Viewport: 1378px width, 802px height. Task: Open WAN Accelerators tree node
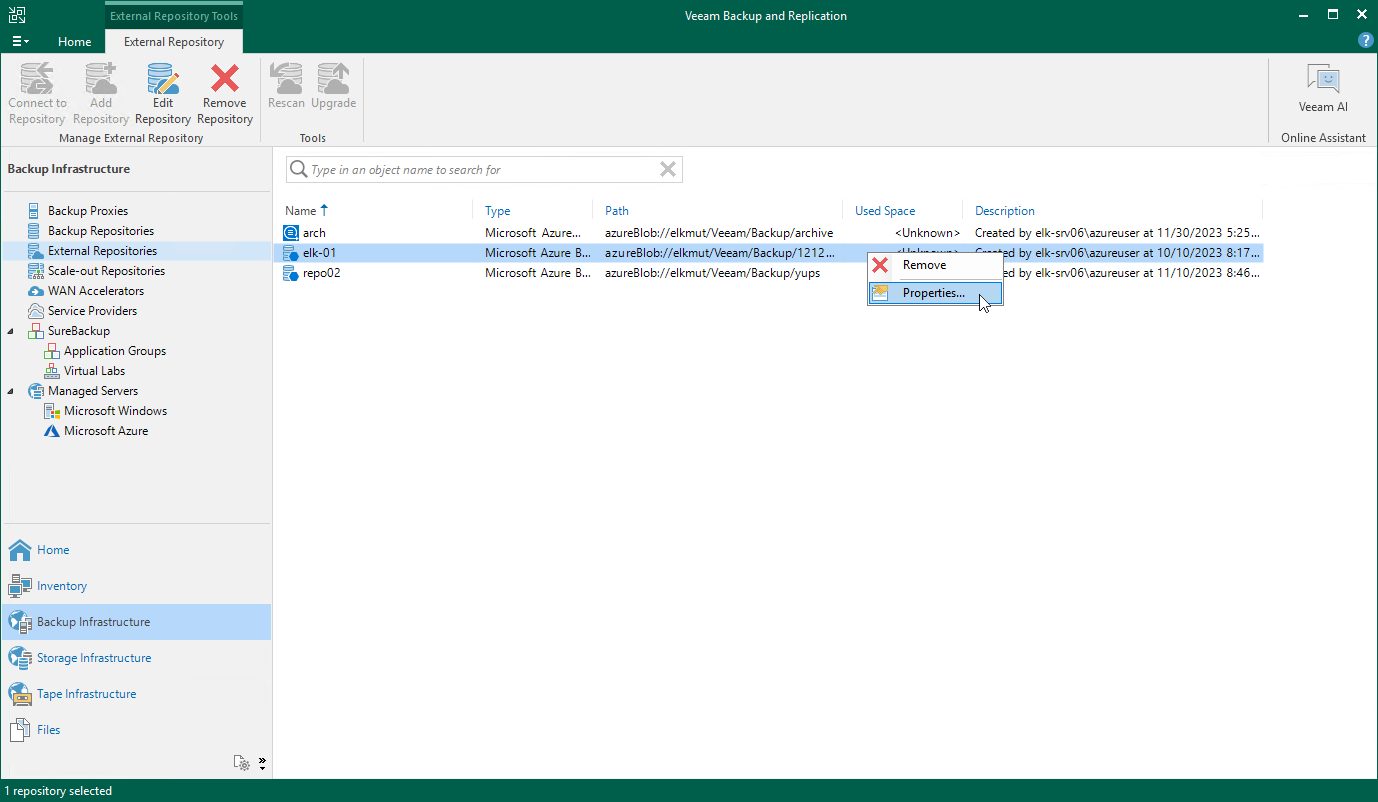point(96,291)
